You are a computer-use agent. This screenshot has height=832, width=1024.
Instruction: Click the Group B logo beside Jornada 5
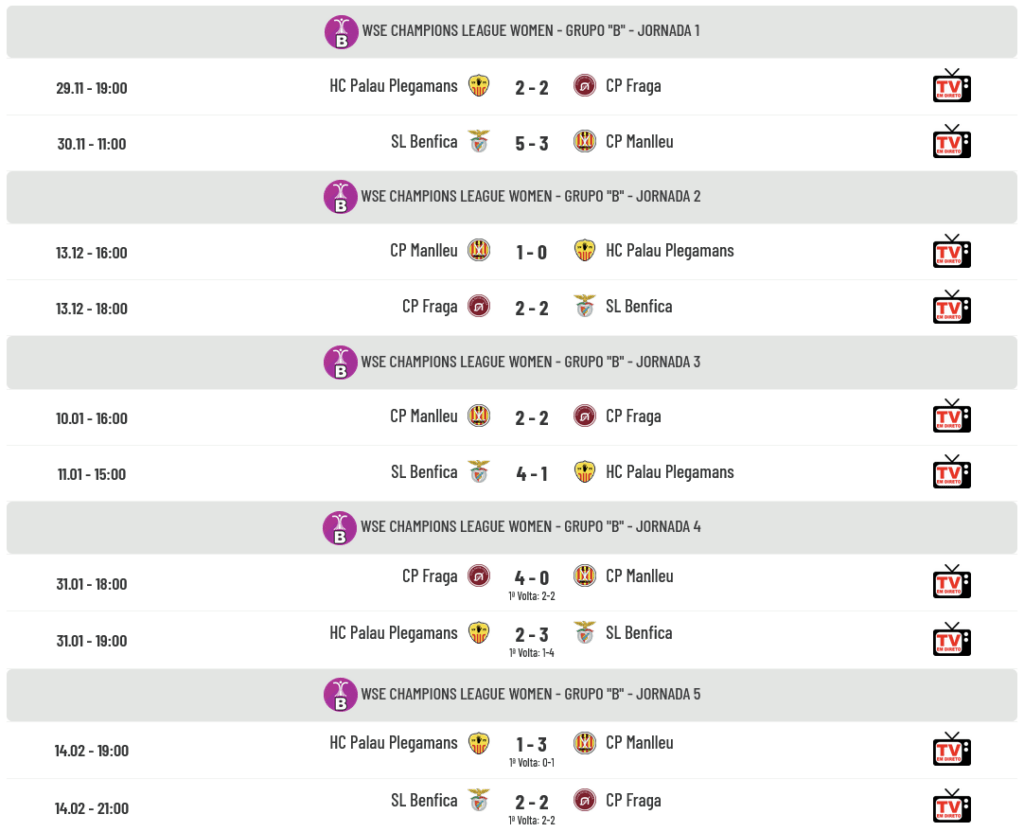tap(341, 695)
